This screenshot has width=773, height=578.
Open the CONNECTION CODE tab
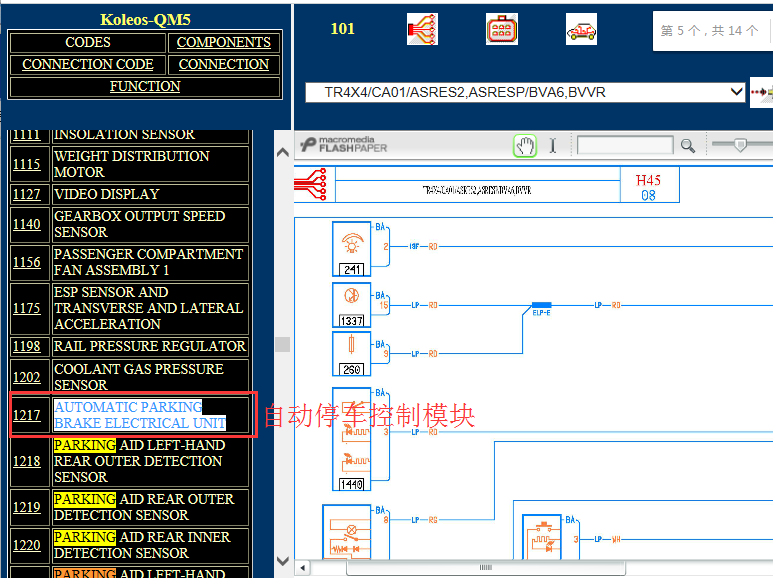[x=88, y=64]
